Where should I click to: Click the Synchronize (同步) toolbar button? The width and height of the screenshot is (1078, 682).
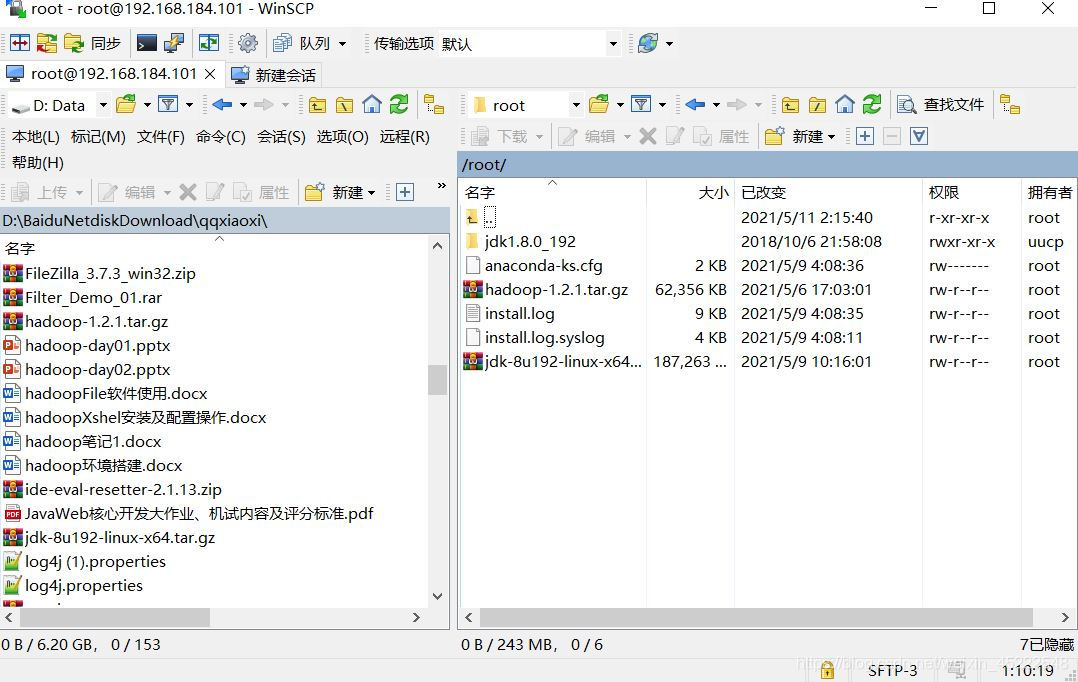(x=93, y=43)
